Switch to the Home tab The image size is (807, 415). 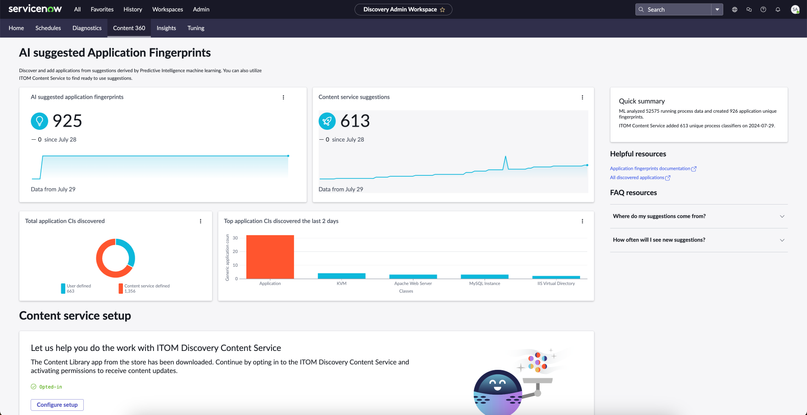click(16, 28)
